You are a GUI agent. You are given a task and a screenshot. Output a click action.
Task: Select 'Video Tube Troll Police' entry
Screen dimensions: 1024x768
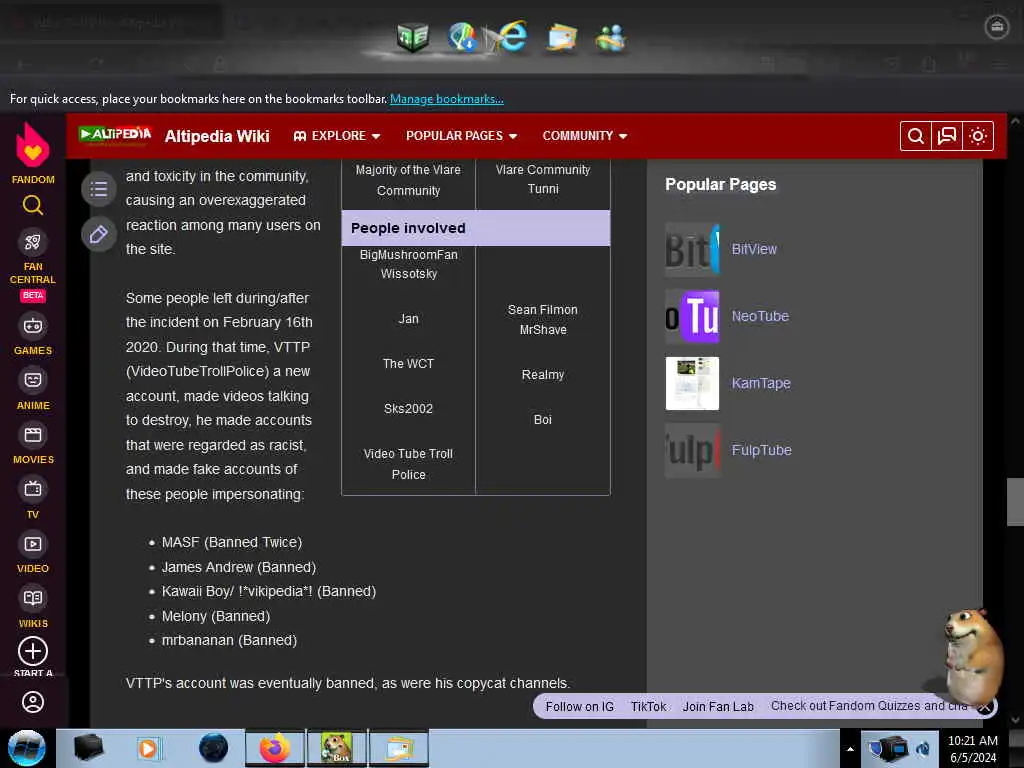[x=408, y=464]
